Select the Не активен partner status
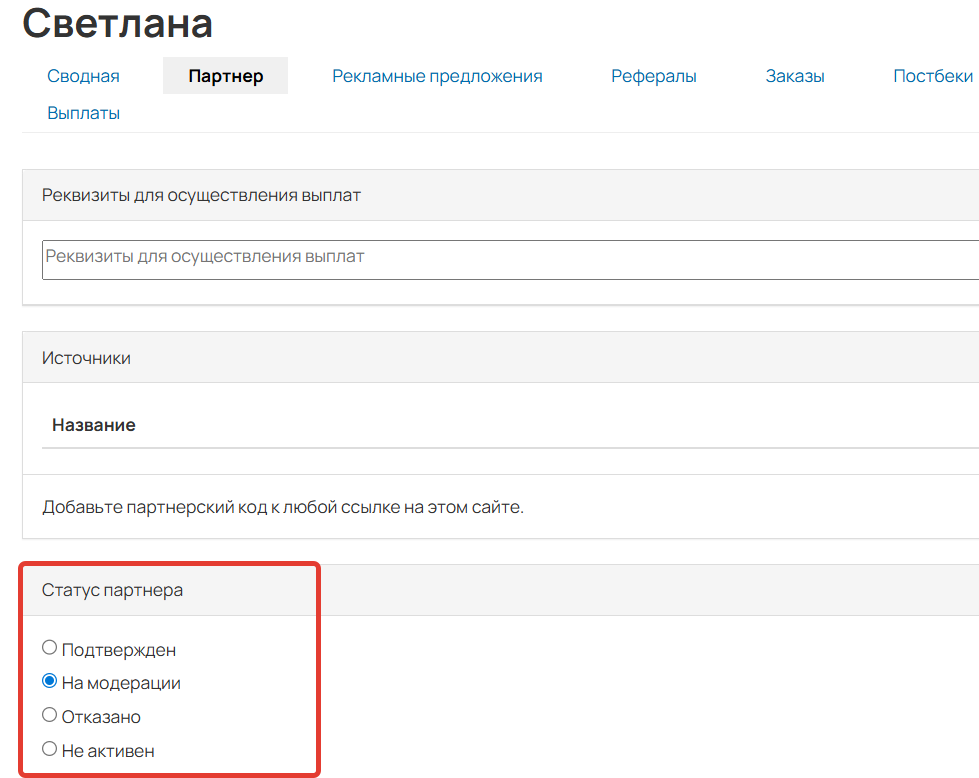The height and width of the screenshot is (778, 979). tap(48, 748)
